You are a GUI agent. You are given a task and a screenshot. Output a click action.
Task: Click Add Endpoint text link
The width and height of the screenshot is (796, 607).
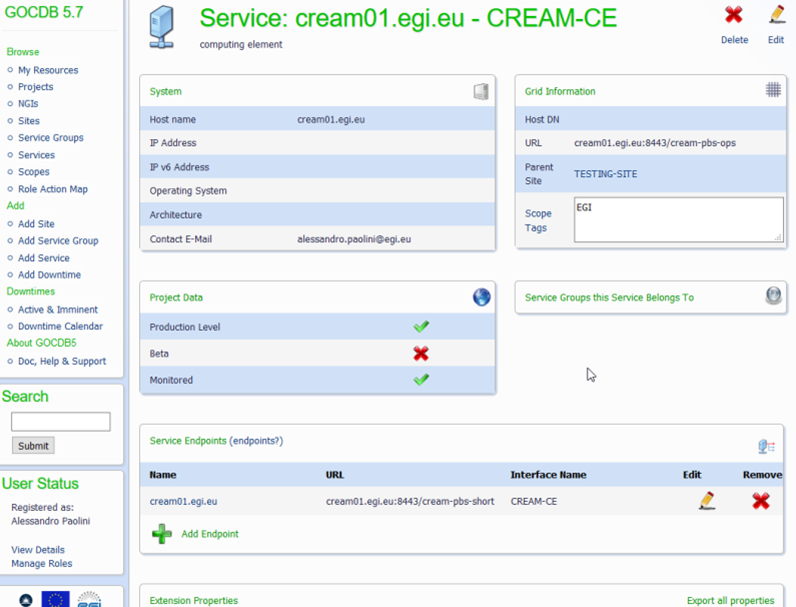pos(210,534)
